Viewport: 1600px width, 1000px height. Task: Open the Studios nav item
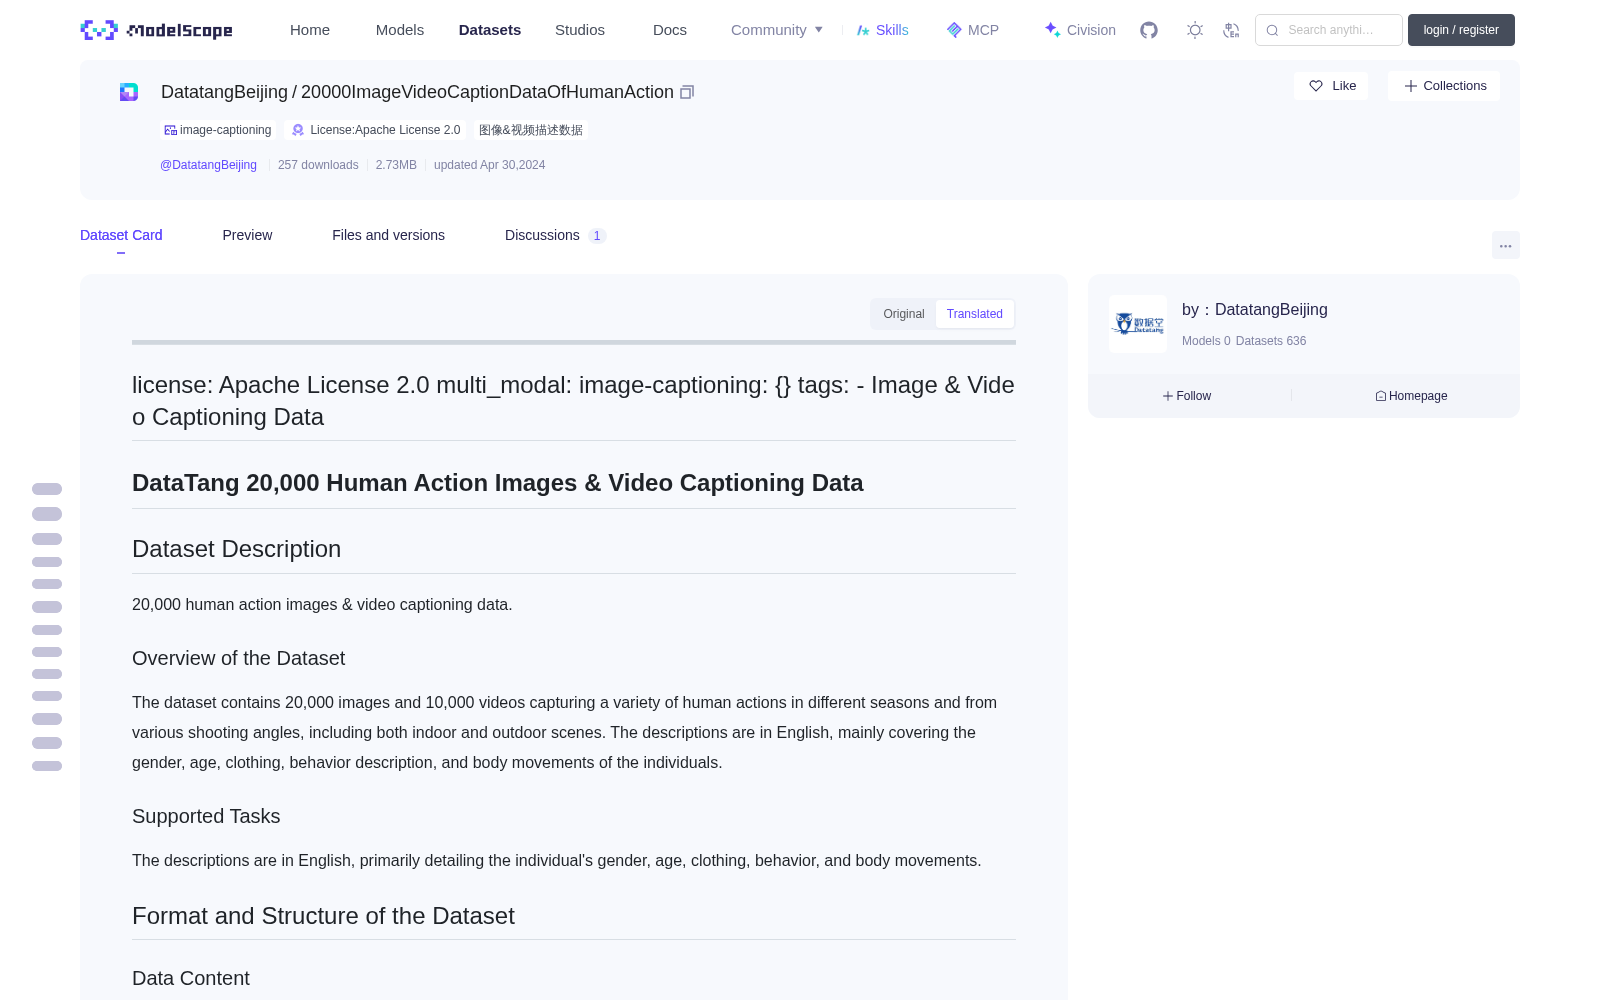coord(580,30)
